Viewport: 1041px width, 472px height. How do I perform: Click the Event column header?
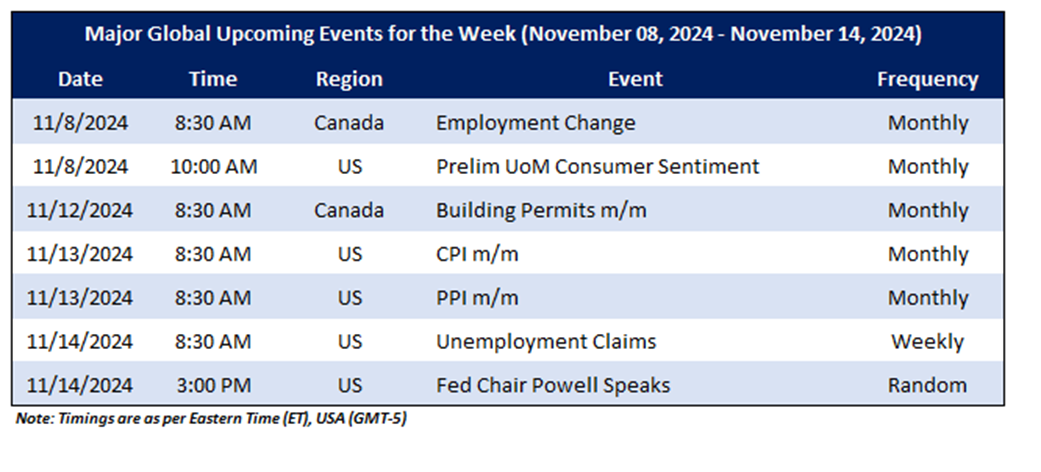pyautogui.click(x=635, y=79)
